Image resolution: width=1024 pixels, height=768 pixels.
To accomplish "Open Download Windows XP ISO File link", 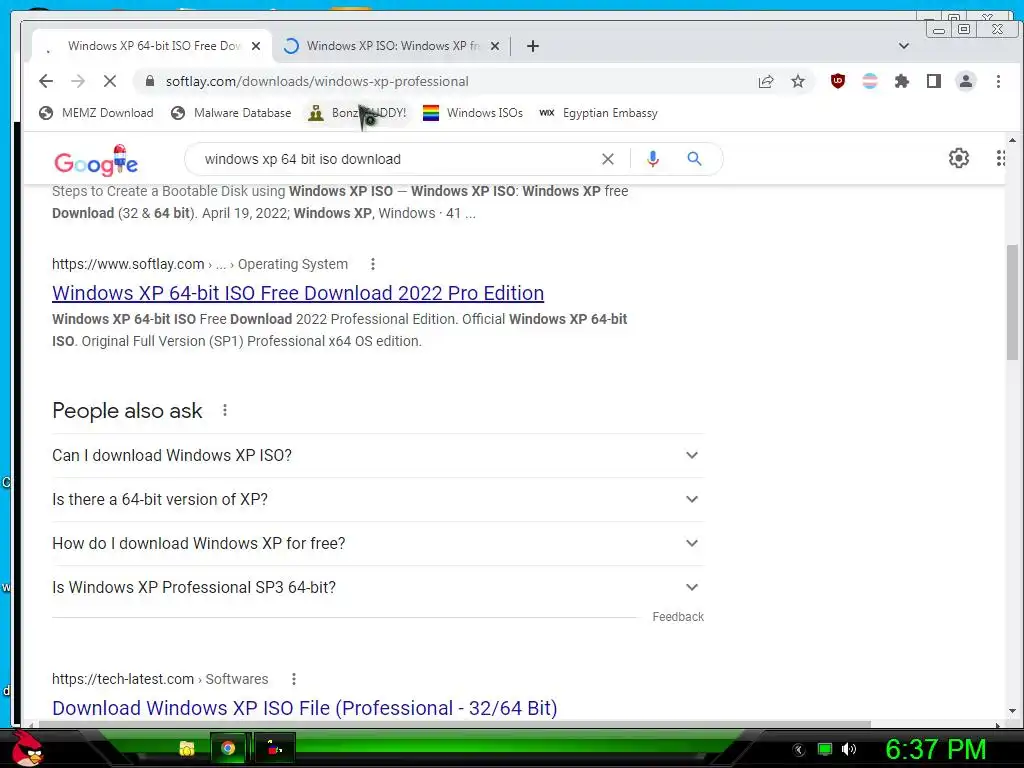I will (304, 708).
